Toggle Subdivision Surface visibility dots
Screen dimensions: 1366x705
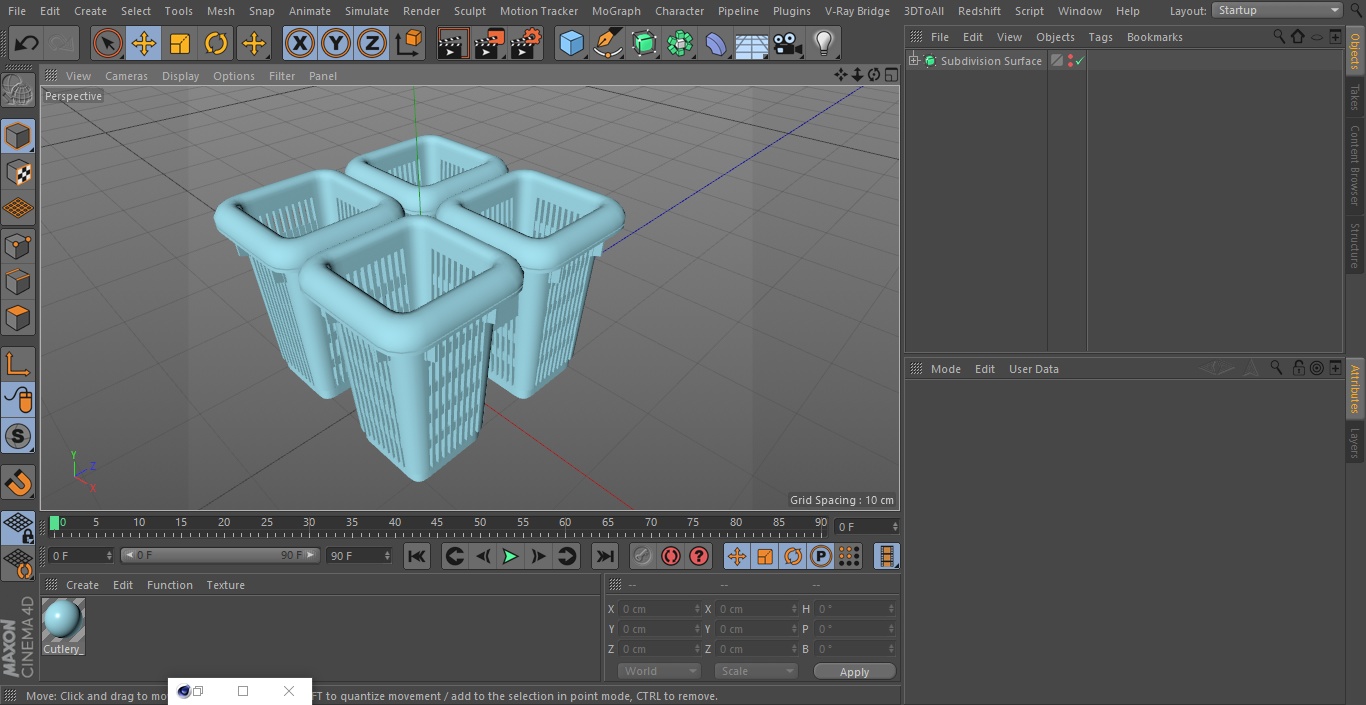click(1070, 61)
